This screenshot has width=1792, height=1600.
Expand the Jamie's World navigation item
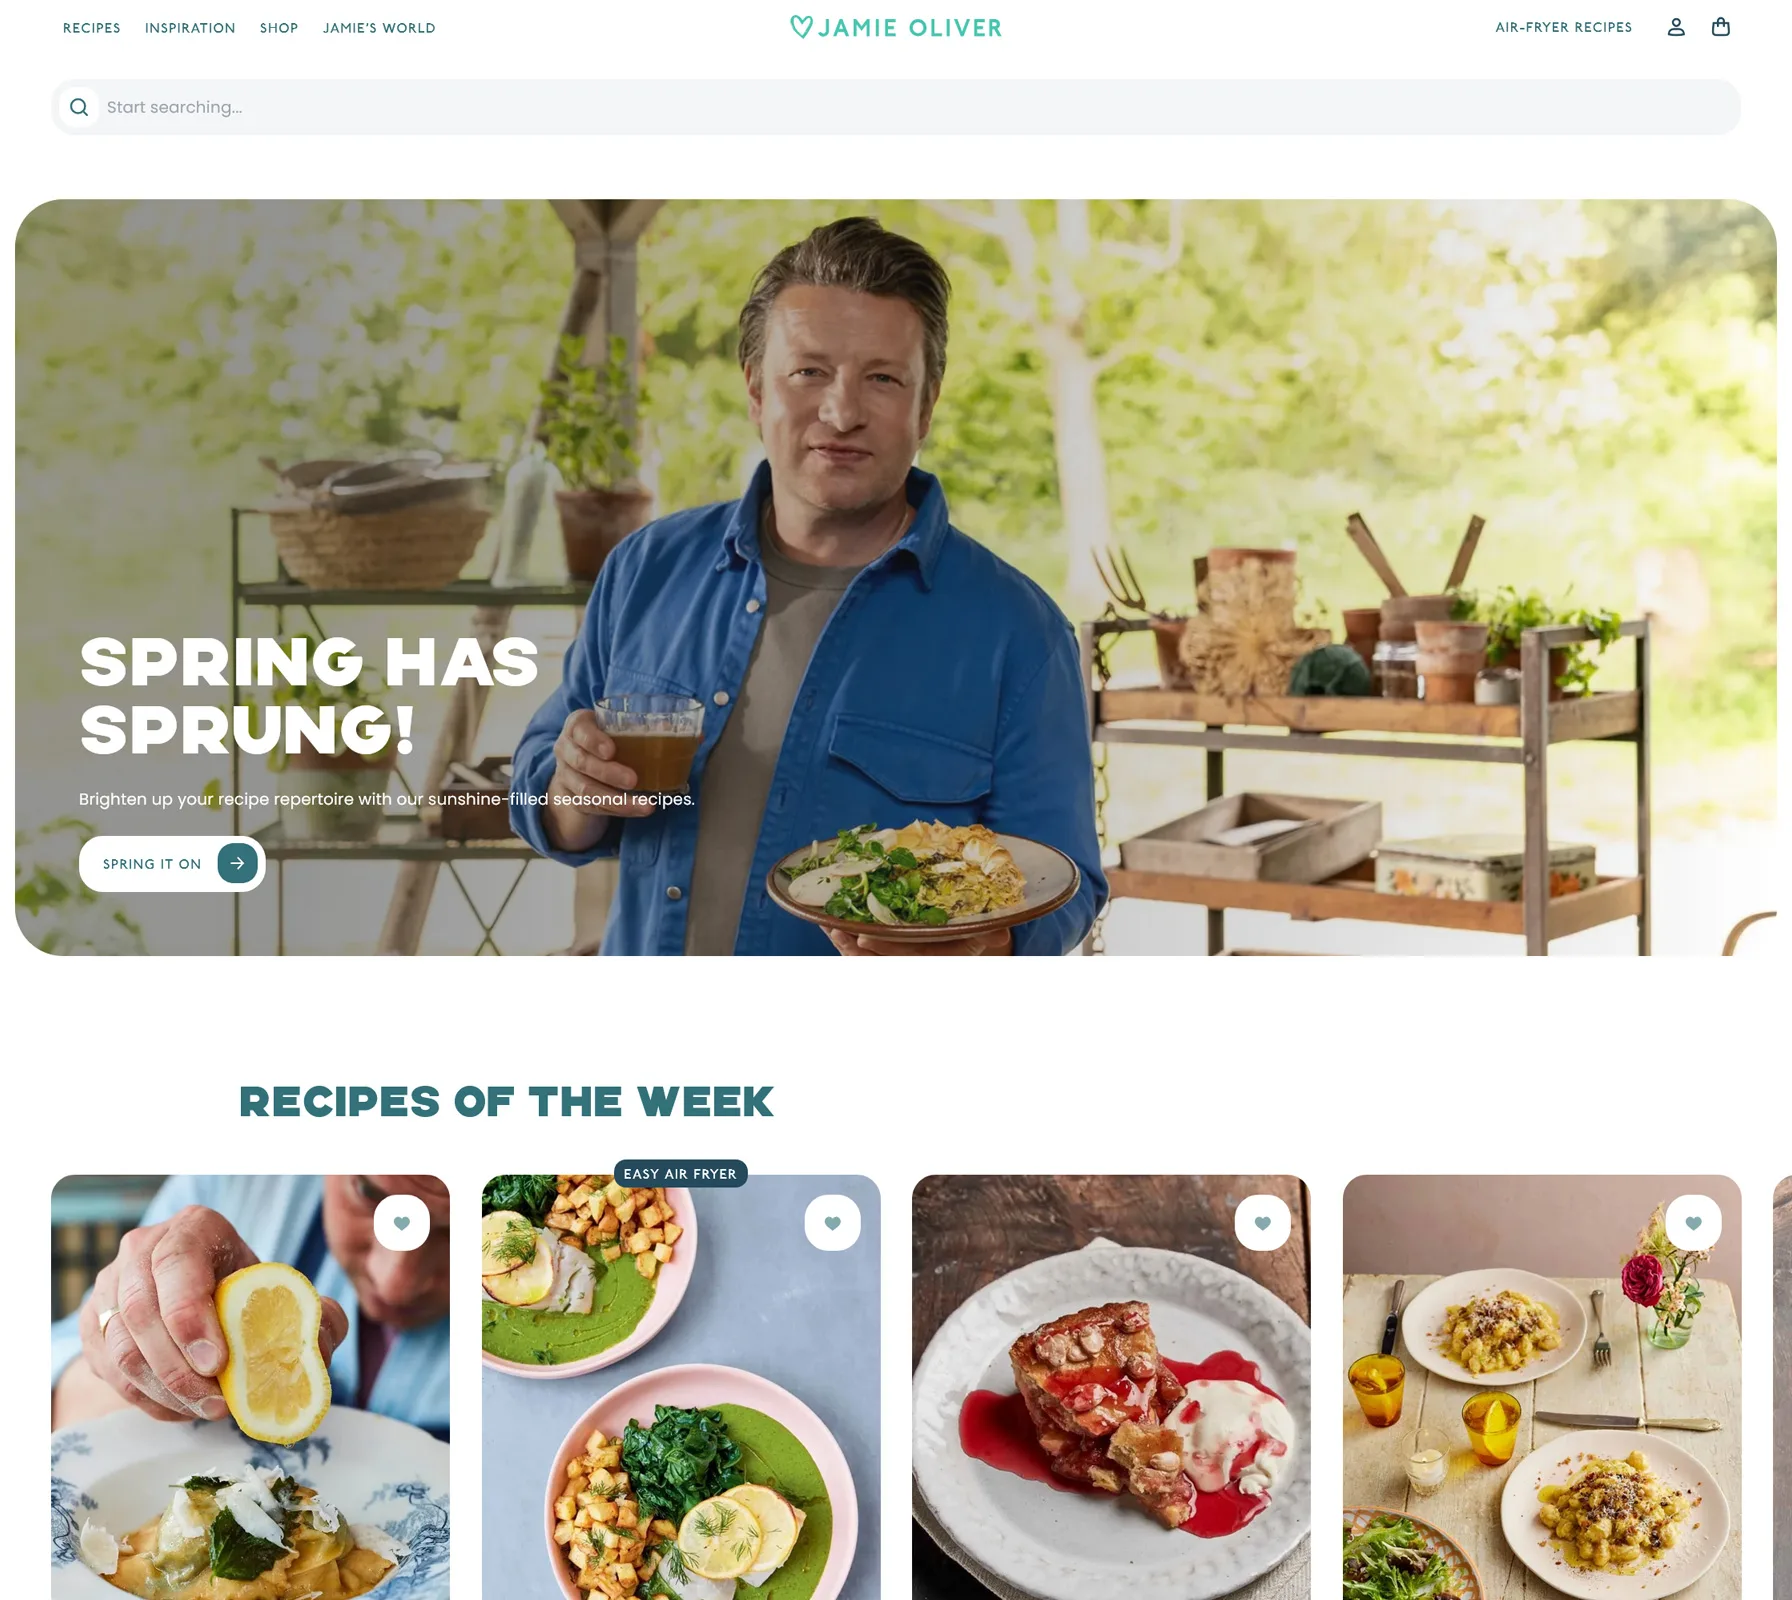point(379,28)
